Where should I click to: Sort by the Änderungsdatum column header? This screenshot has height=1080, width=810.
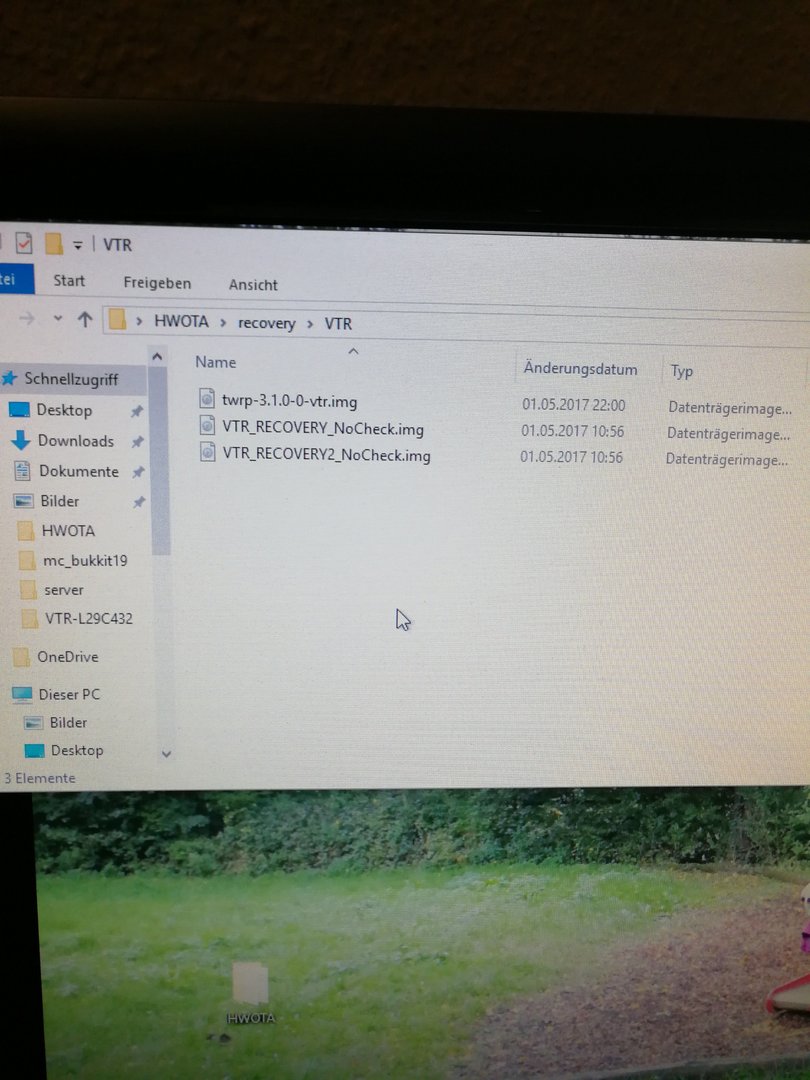[x=580, y=368]
